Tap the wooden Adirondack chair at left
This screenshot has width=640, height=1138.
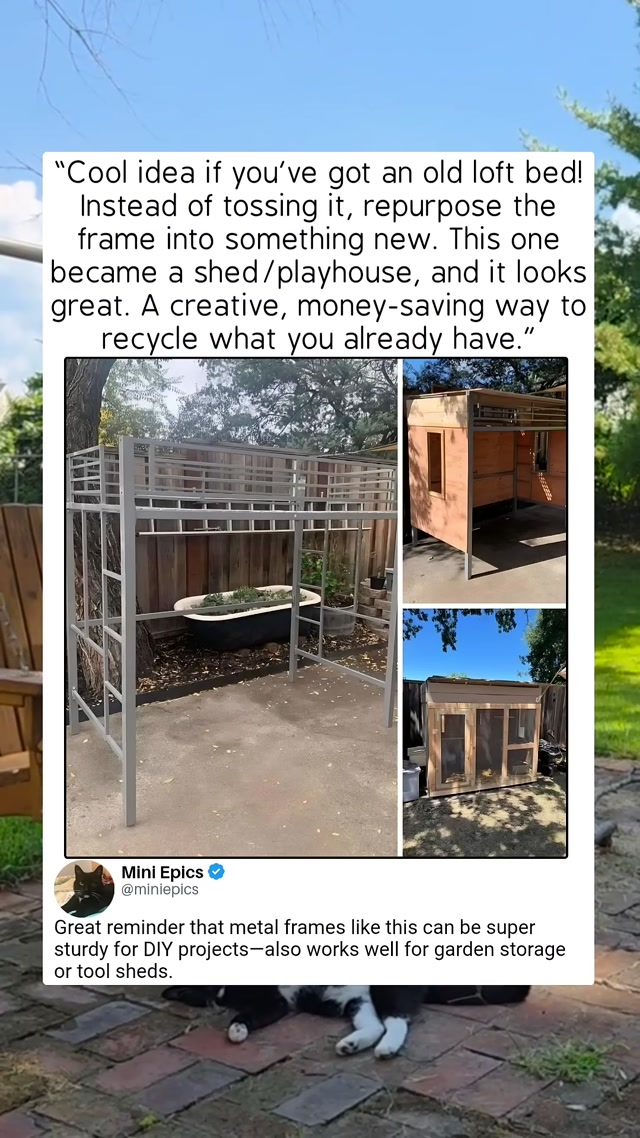tap(20, 660)
